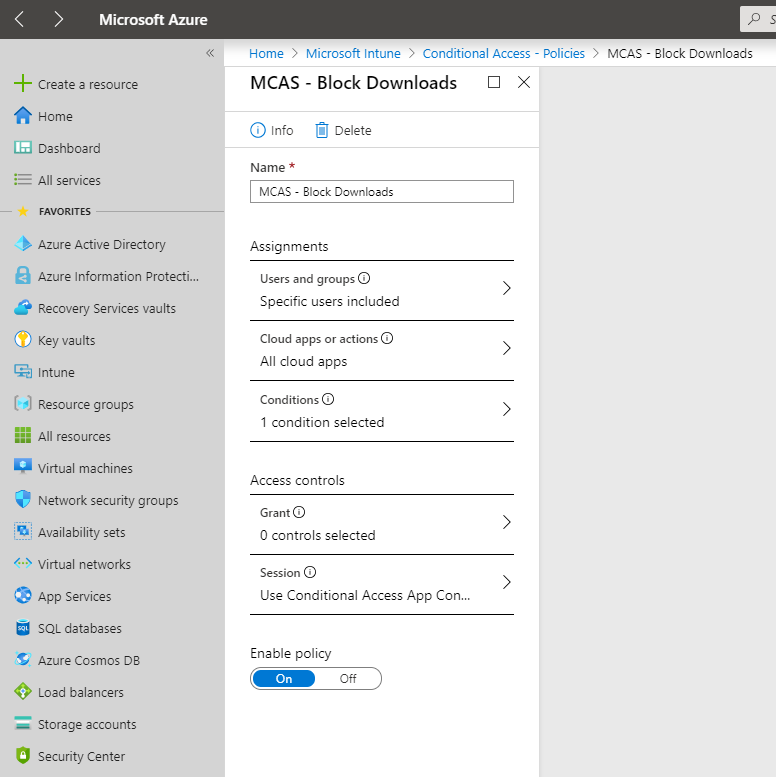The image size is (776, 777).
Task: Open the Load balancers icon
Action: pyautogui.click(x=23, y=691)
